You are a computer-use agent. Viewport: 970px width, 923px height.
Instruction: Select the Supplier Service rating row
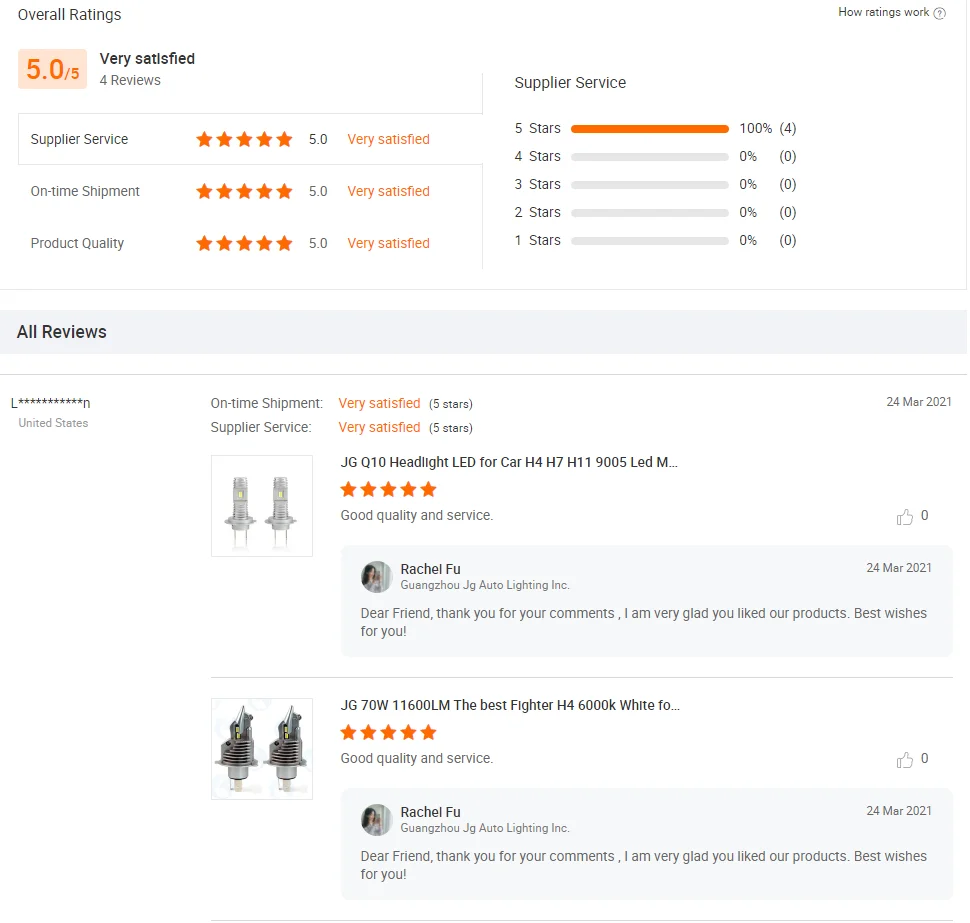click(250, 139)
